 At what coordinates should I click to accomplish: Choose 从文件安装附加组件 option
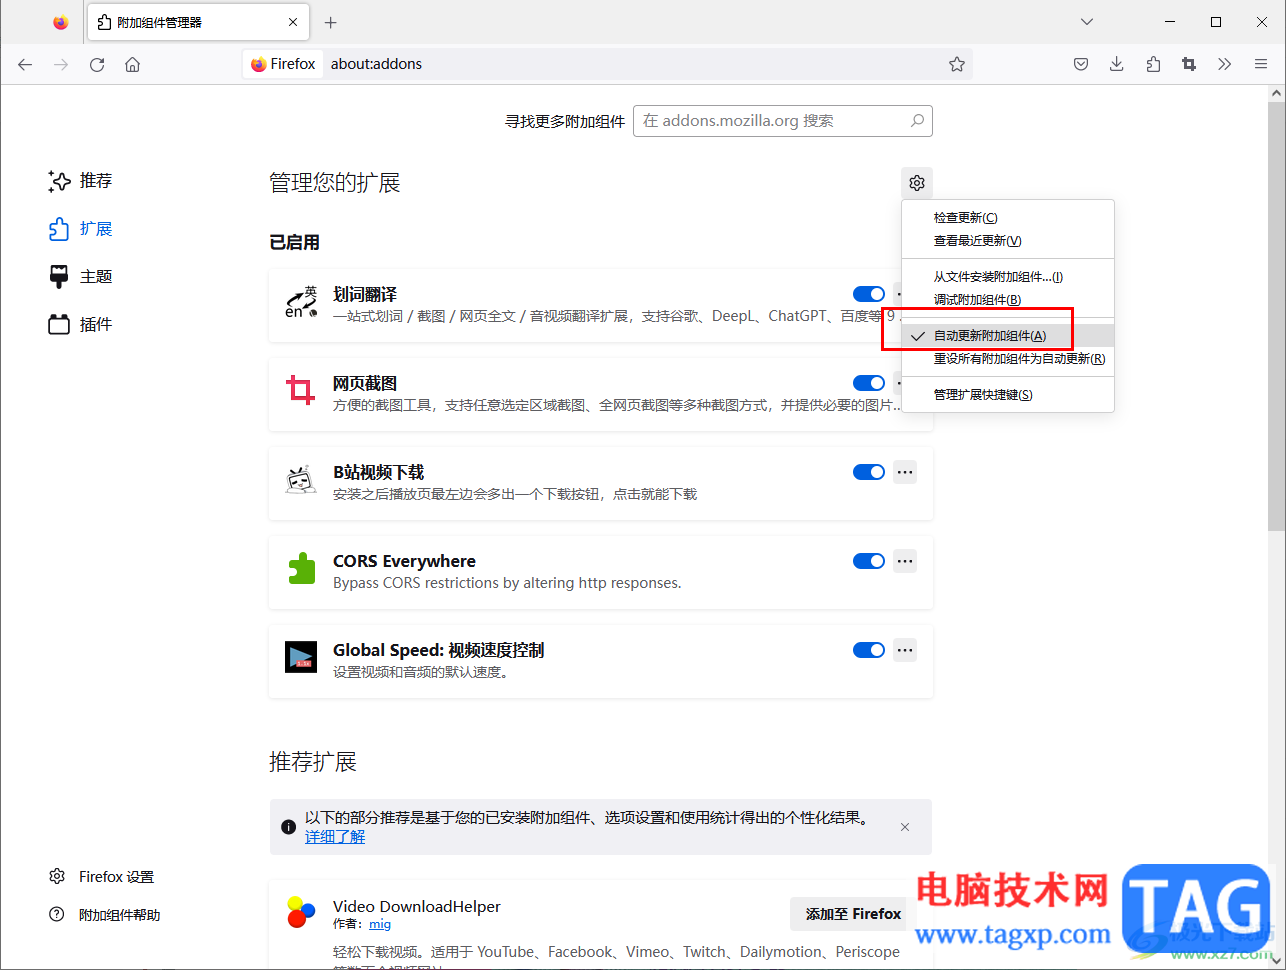coord(1008,277)
